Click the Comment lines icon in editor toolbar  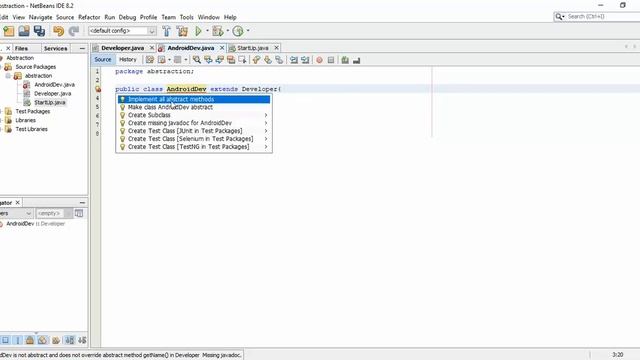pyautogui.click(x=345, y=60)
